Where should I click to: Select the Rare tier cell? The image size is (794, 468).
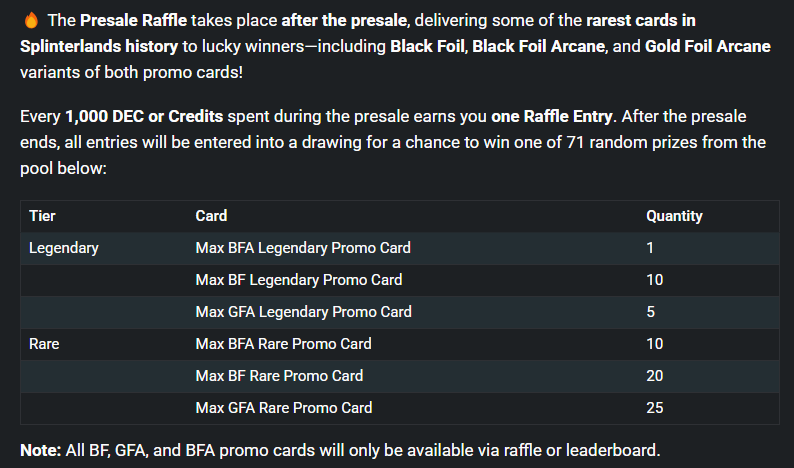click(x=44, y=344)
